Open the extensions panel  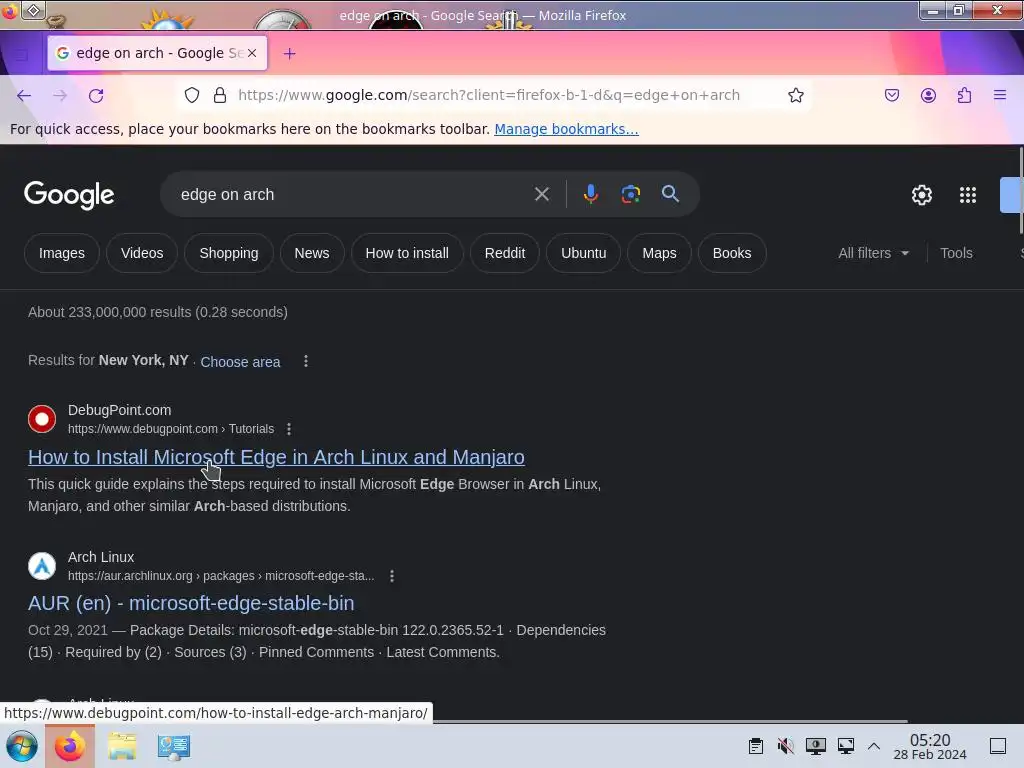(x=964, y=95)
